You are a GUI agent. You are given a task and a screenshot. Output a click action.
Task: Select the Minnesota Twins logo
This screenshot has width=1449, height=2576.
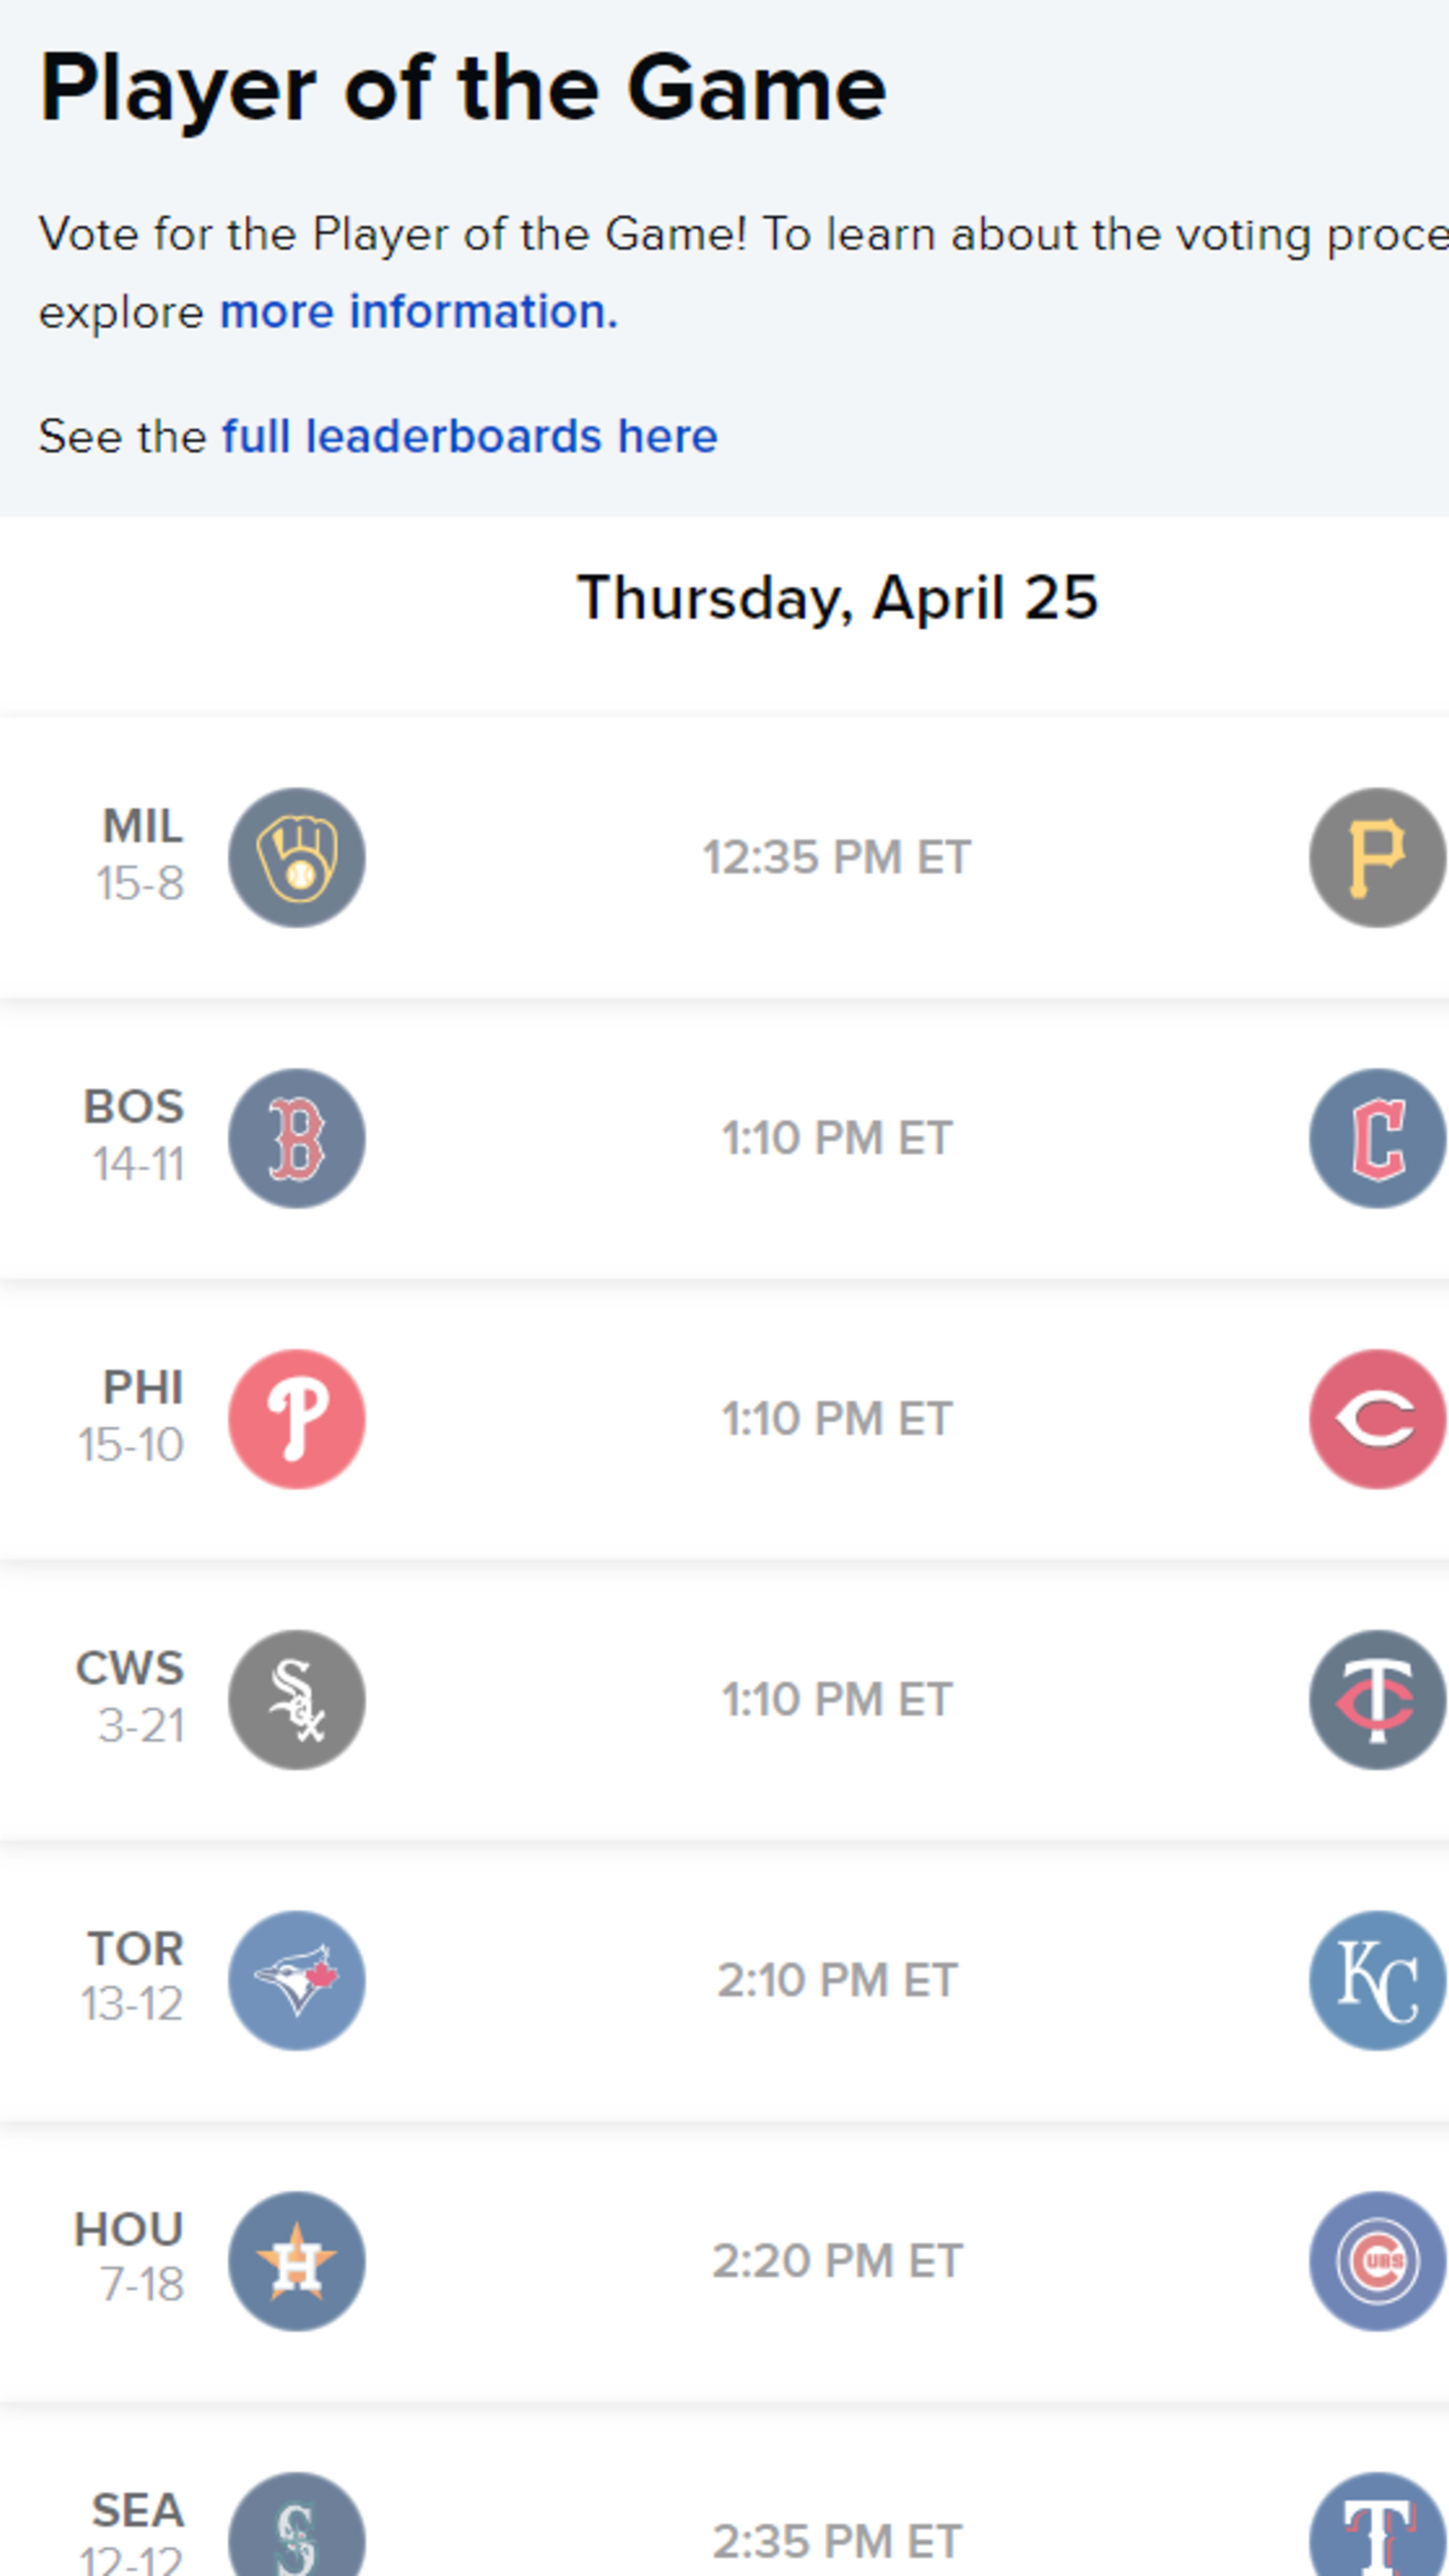tap(1378, 1700)
